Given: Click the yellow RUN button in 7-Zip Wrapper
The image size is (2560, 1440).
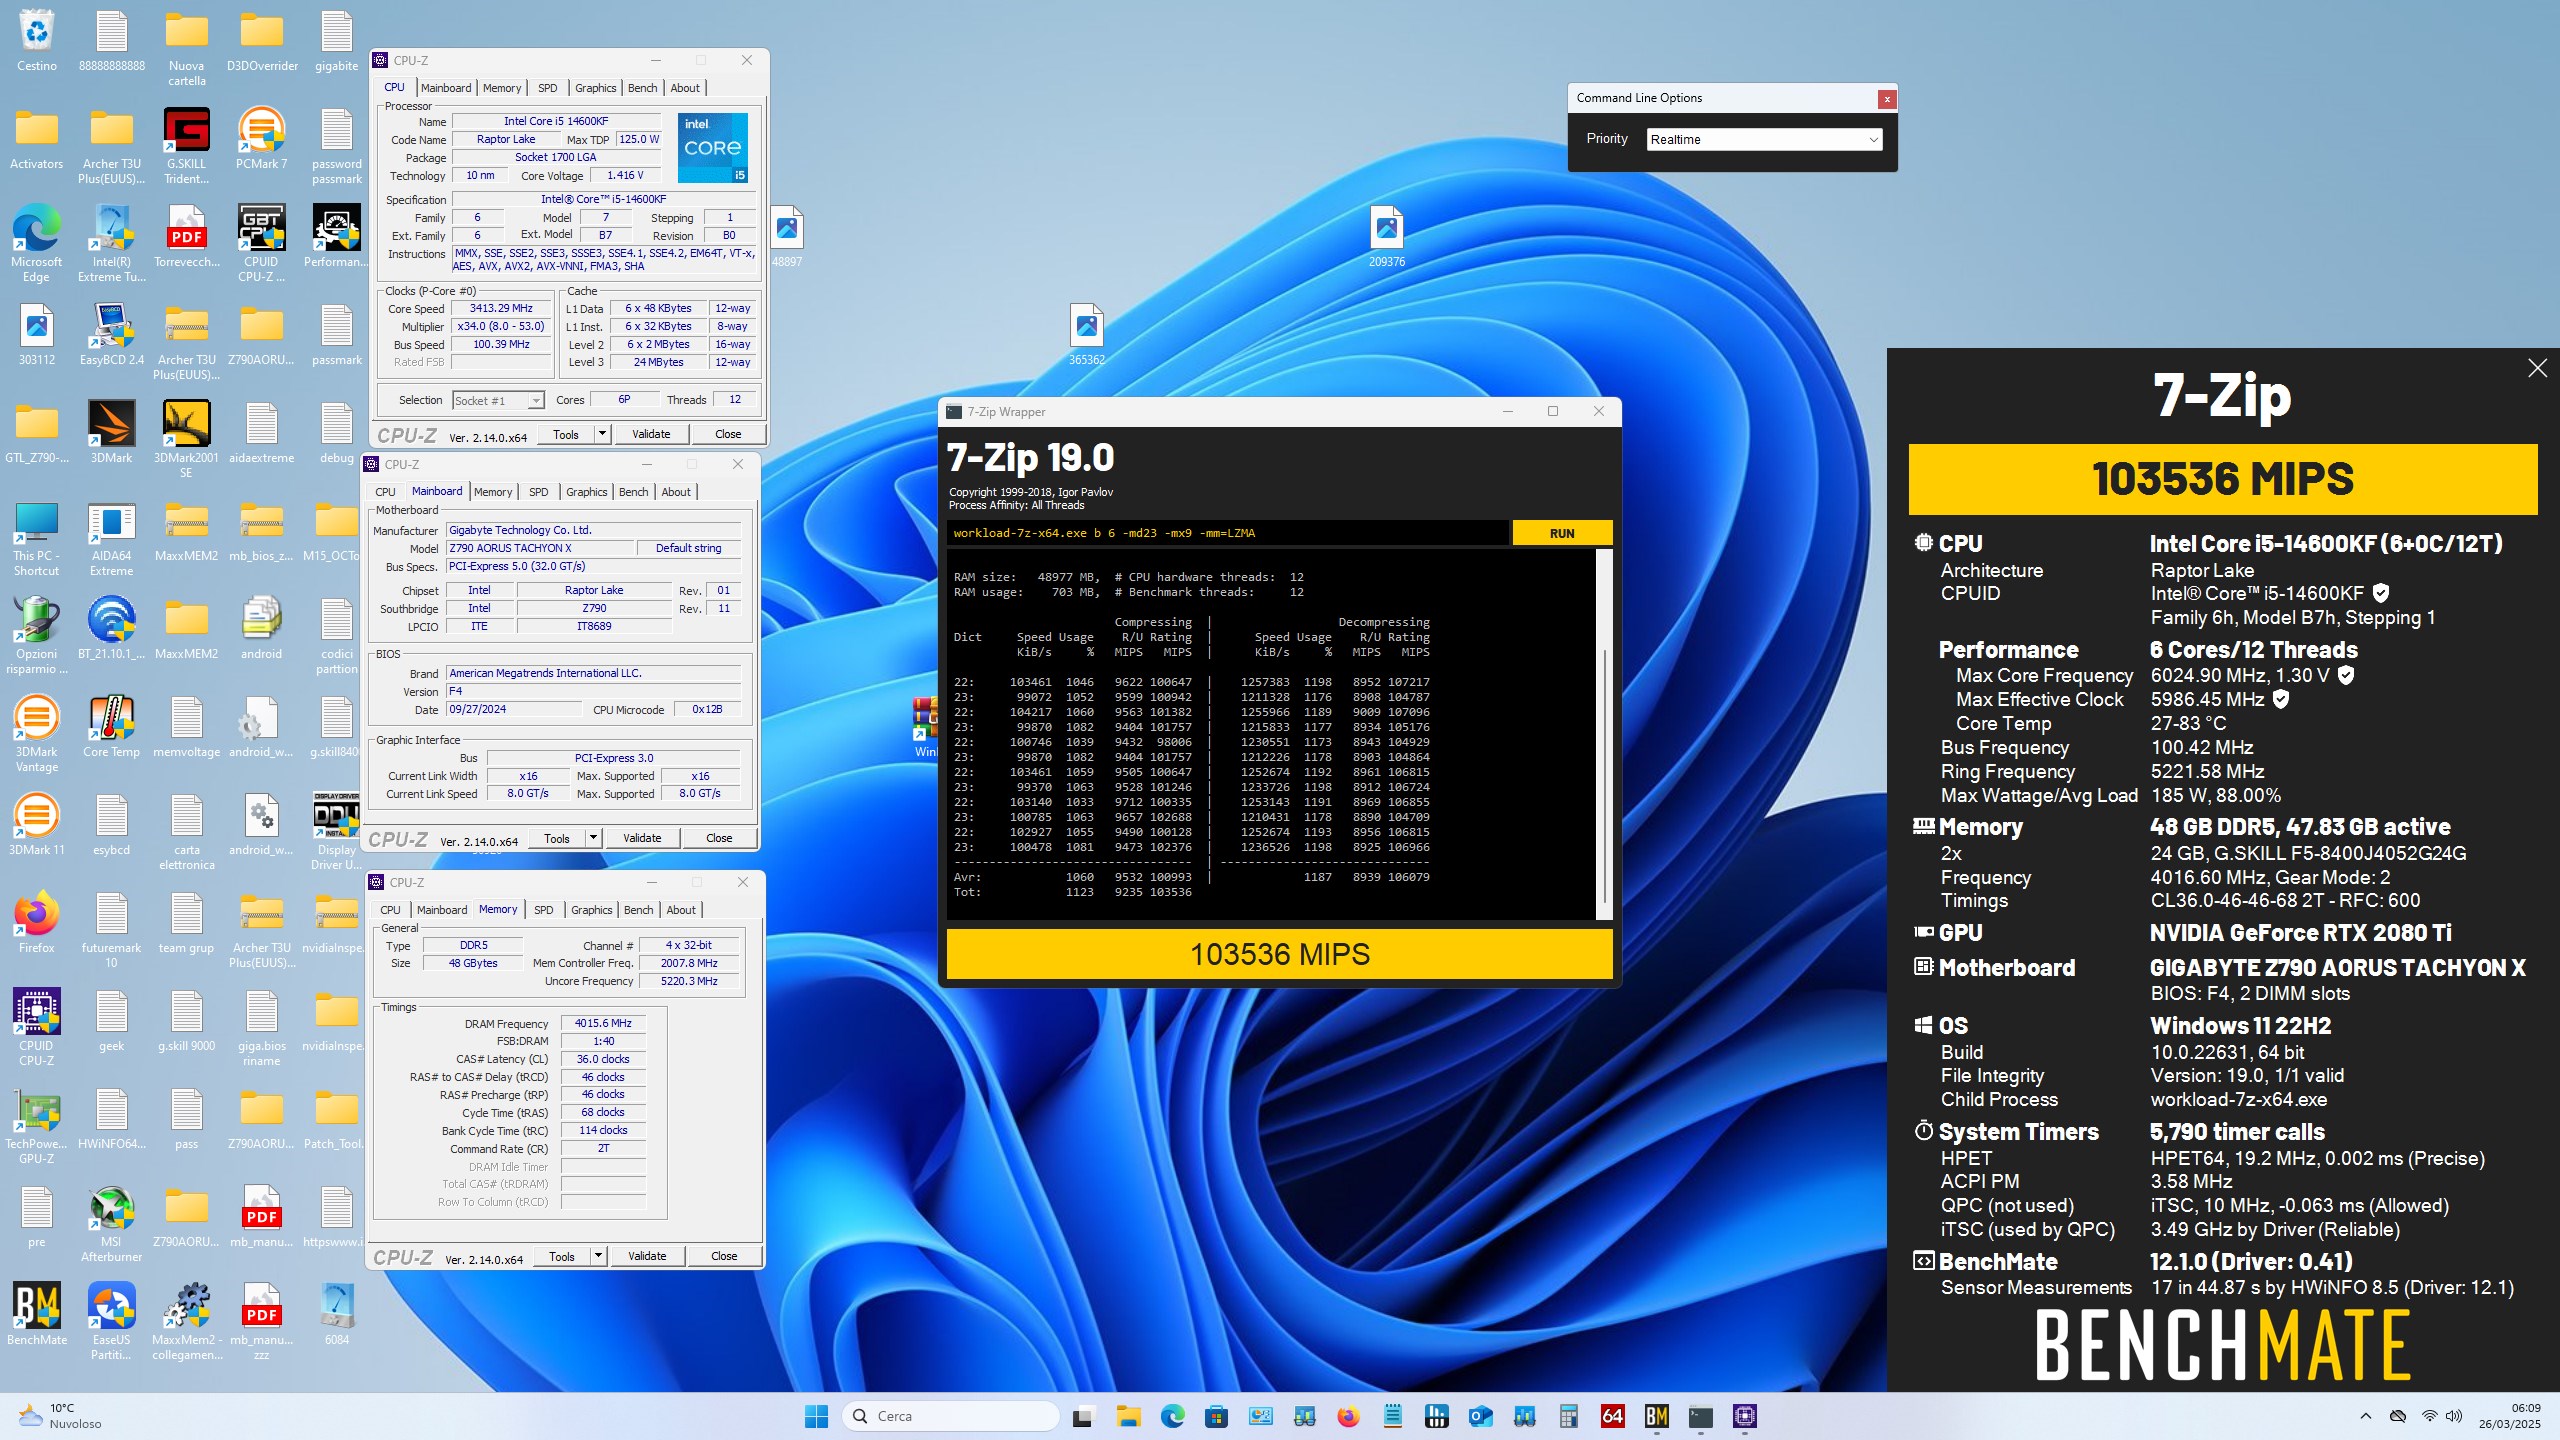Looking at the screenshot, I should tap(1562, 533).
